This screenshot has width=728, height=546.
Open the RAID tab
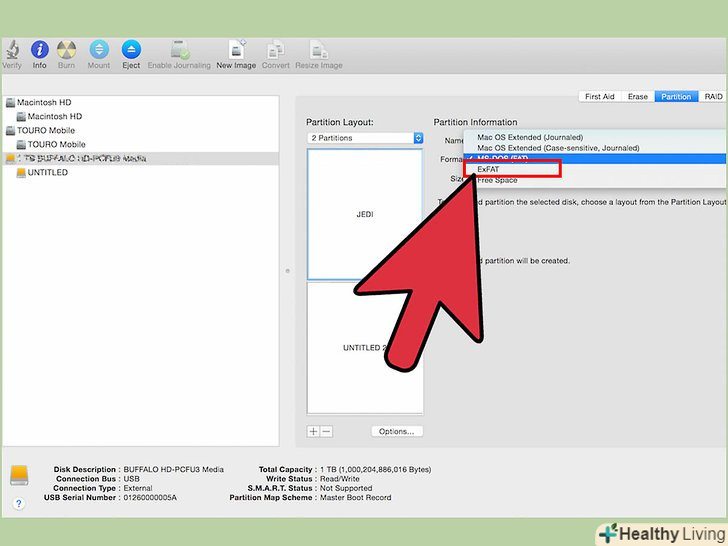point(713,97)
